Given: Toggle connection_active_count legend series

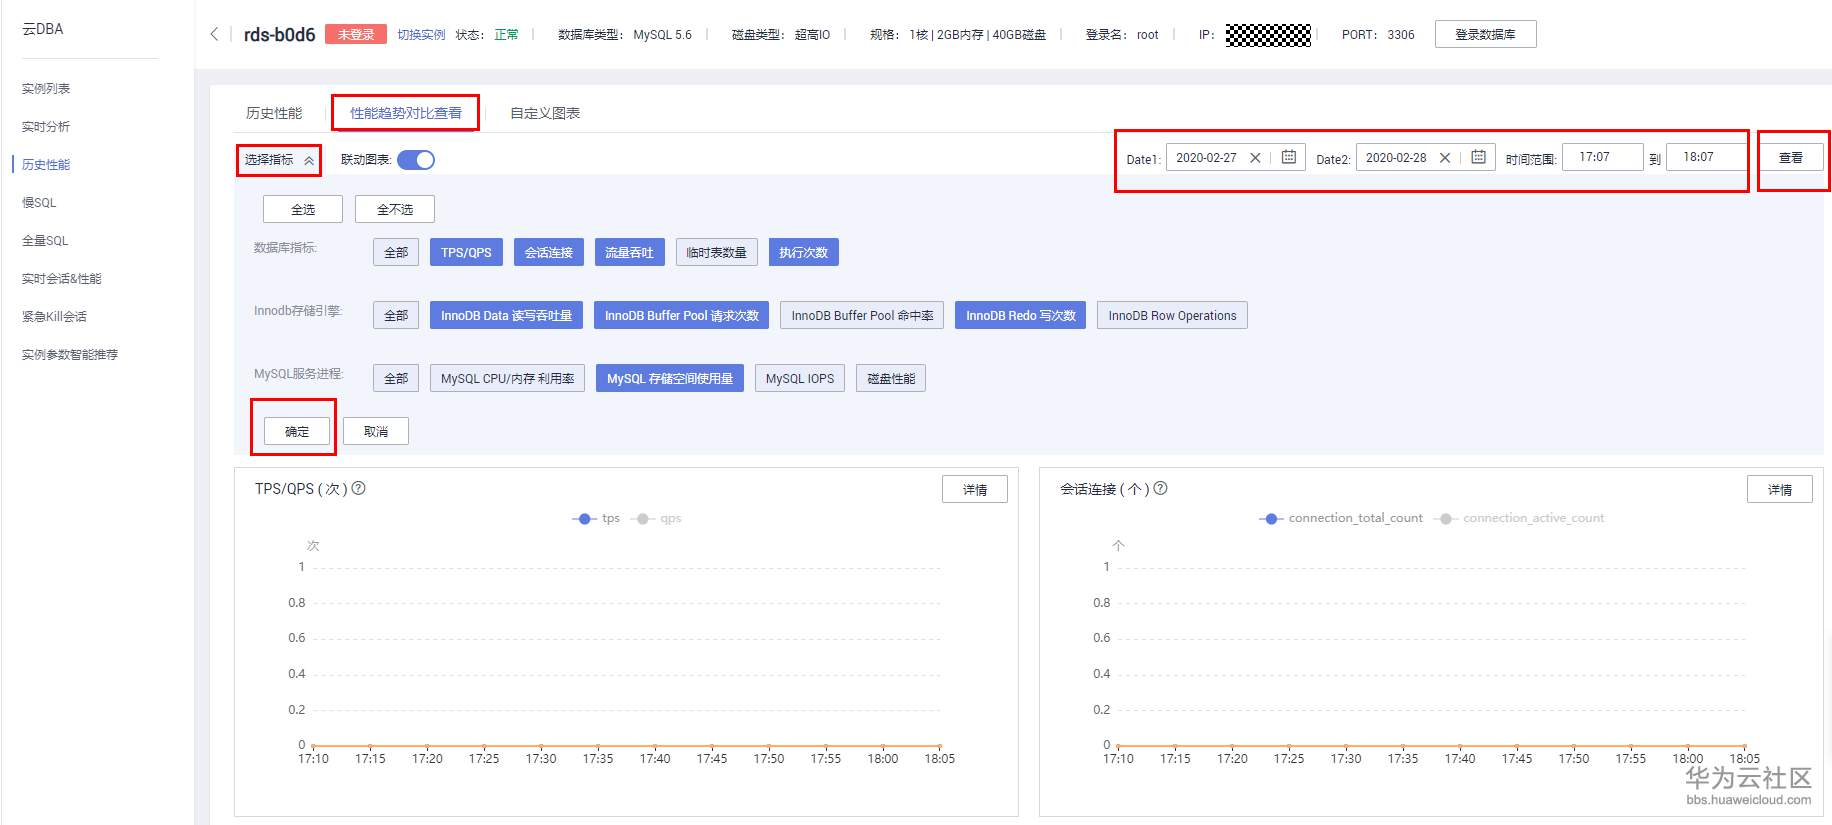Looking at the screenshot, I should [1519, 518].
